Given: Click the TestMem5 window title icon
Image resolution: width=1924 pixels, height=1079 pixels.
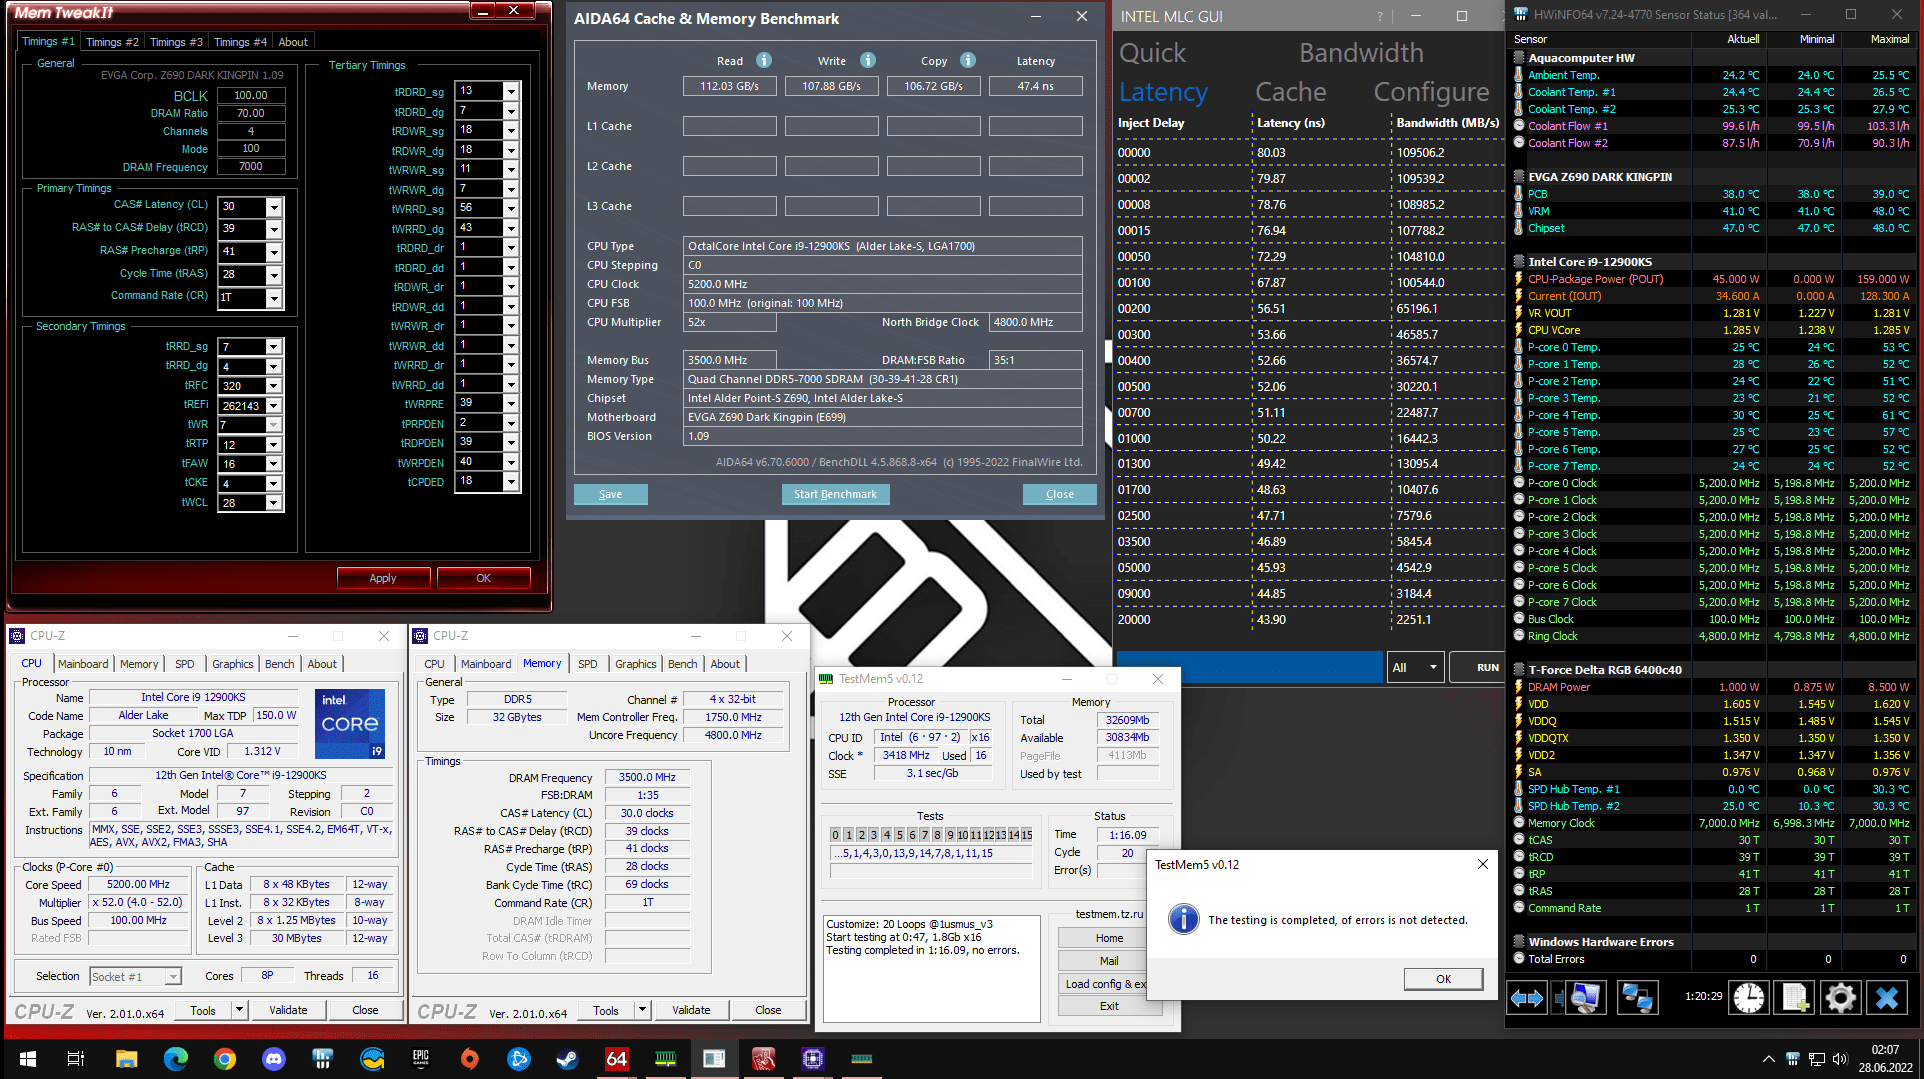Looking at the screenshot, I should (x=826, y=679).
